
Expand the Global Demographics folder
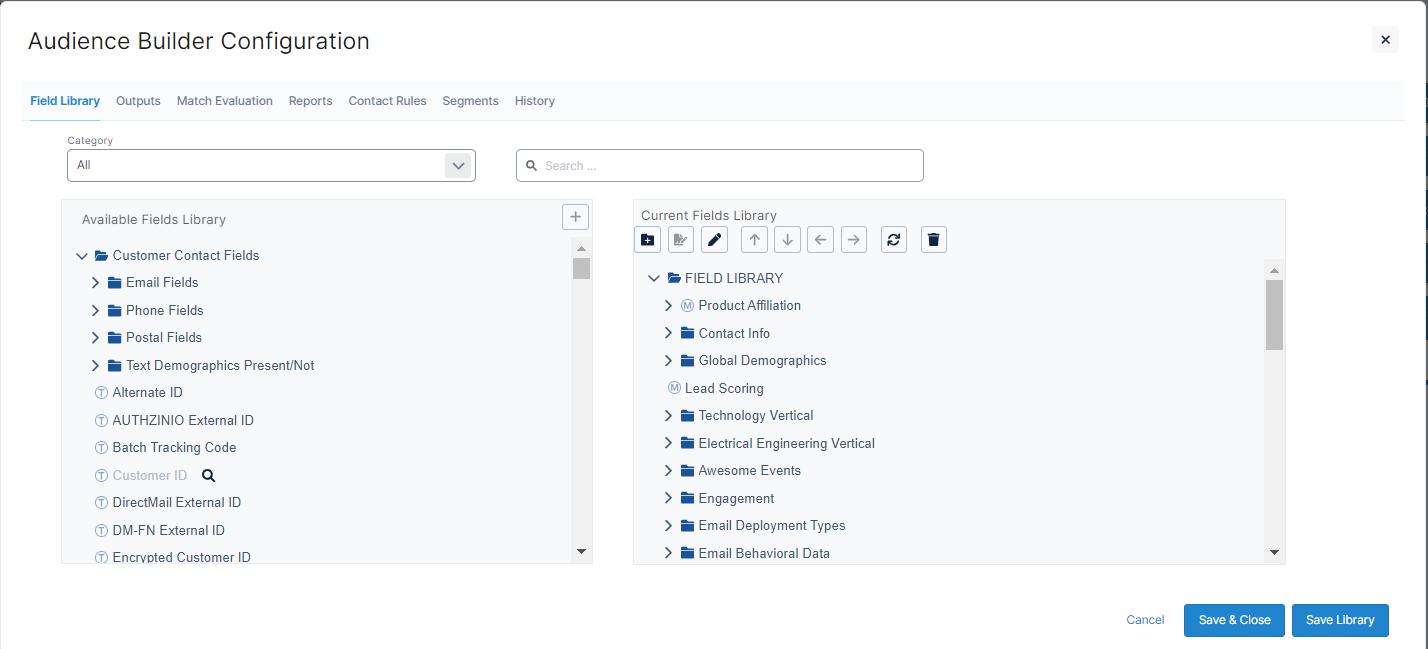(669, 361)
